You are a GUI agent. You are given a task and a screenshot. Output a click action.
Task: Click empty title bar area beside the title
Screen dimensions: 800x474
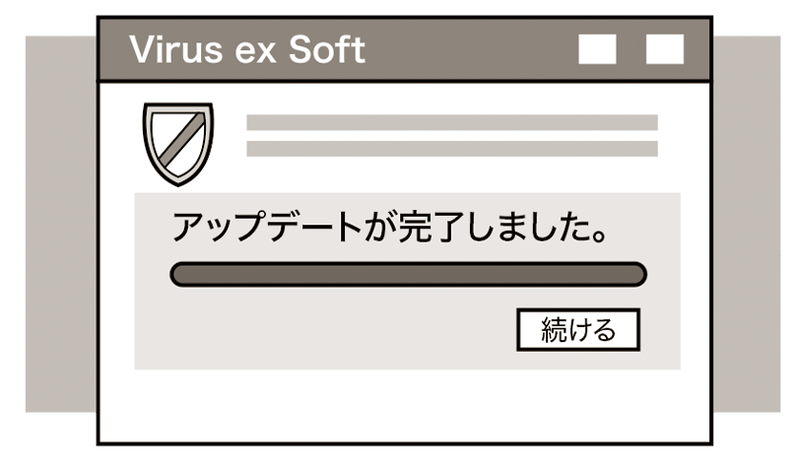click(470, 50)
